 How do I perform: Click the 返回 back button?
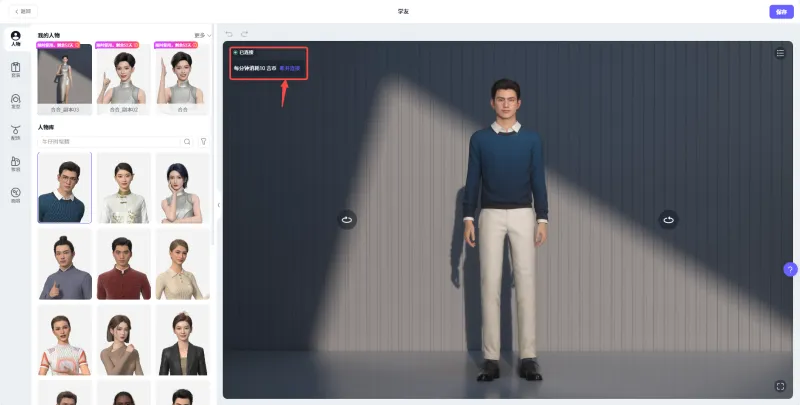[23, 11]
